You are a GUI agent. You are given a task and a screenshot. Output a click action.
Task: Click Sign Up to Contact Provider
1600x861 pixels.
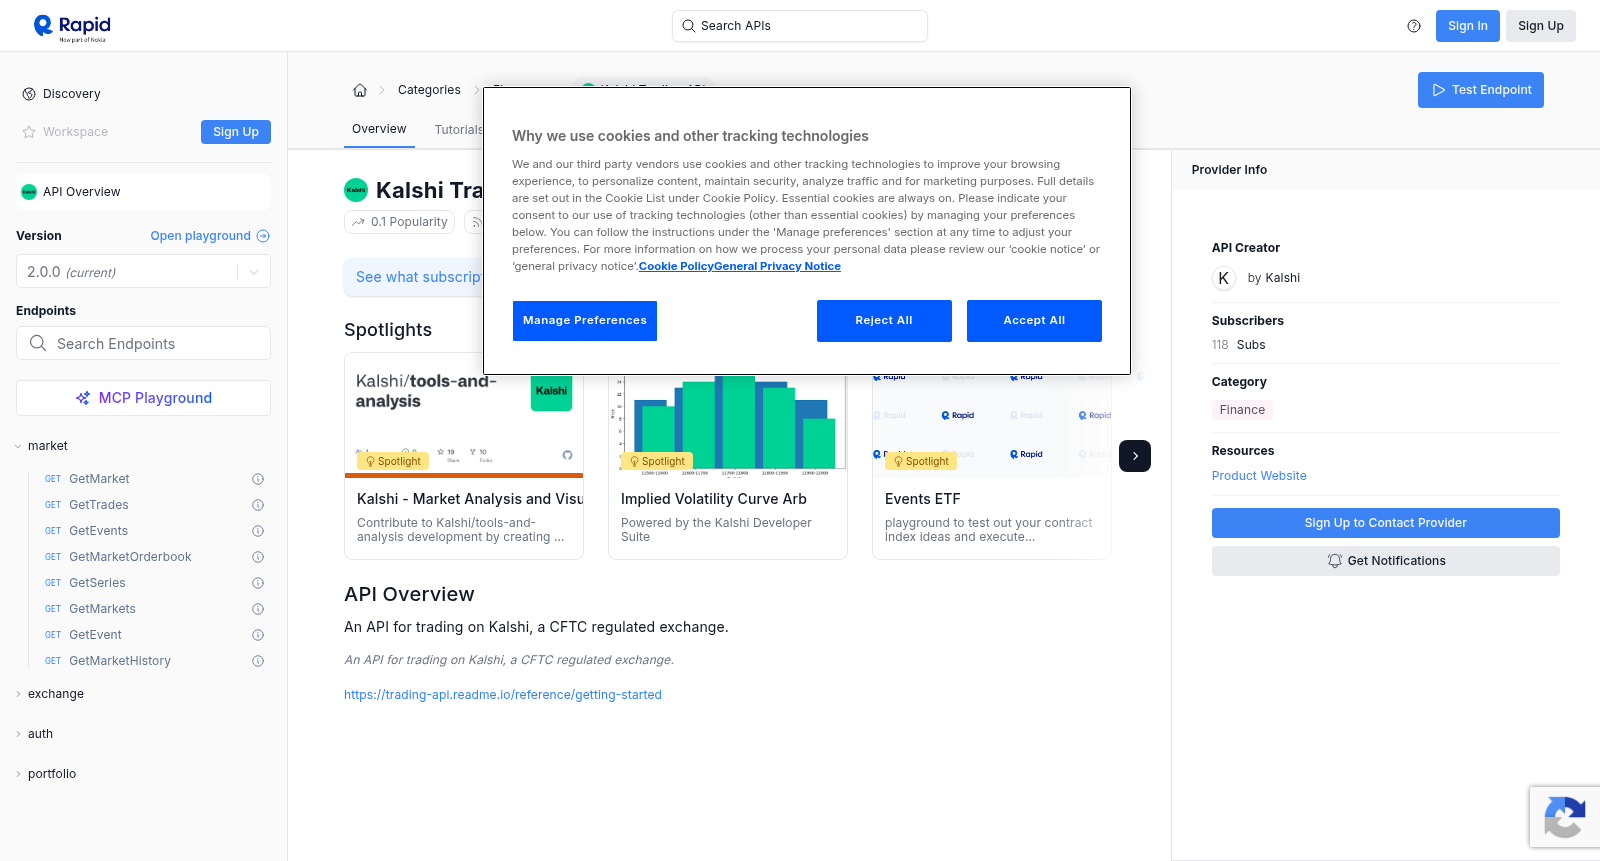[x=1386, y=523]
